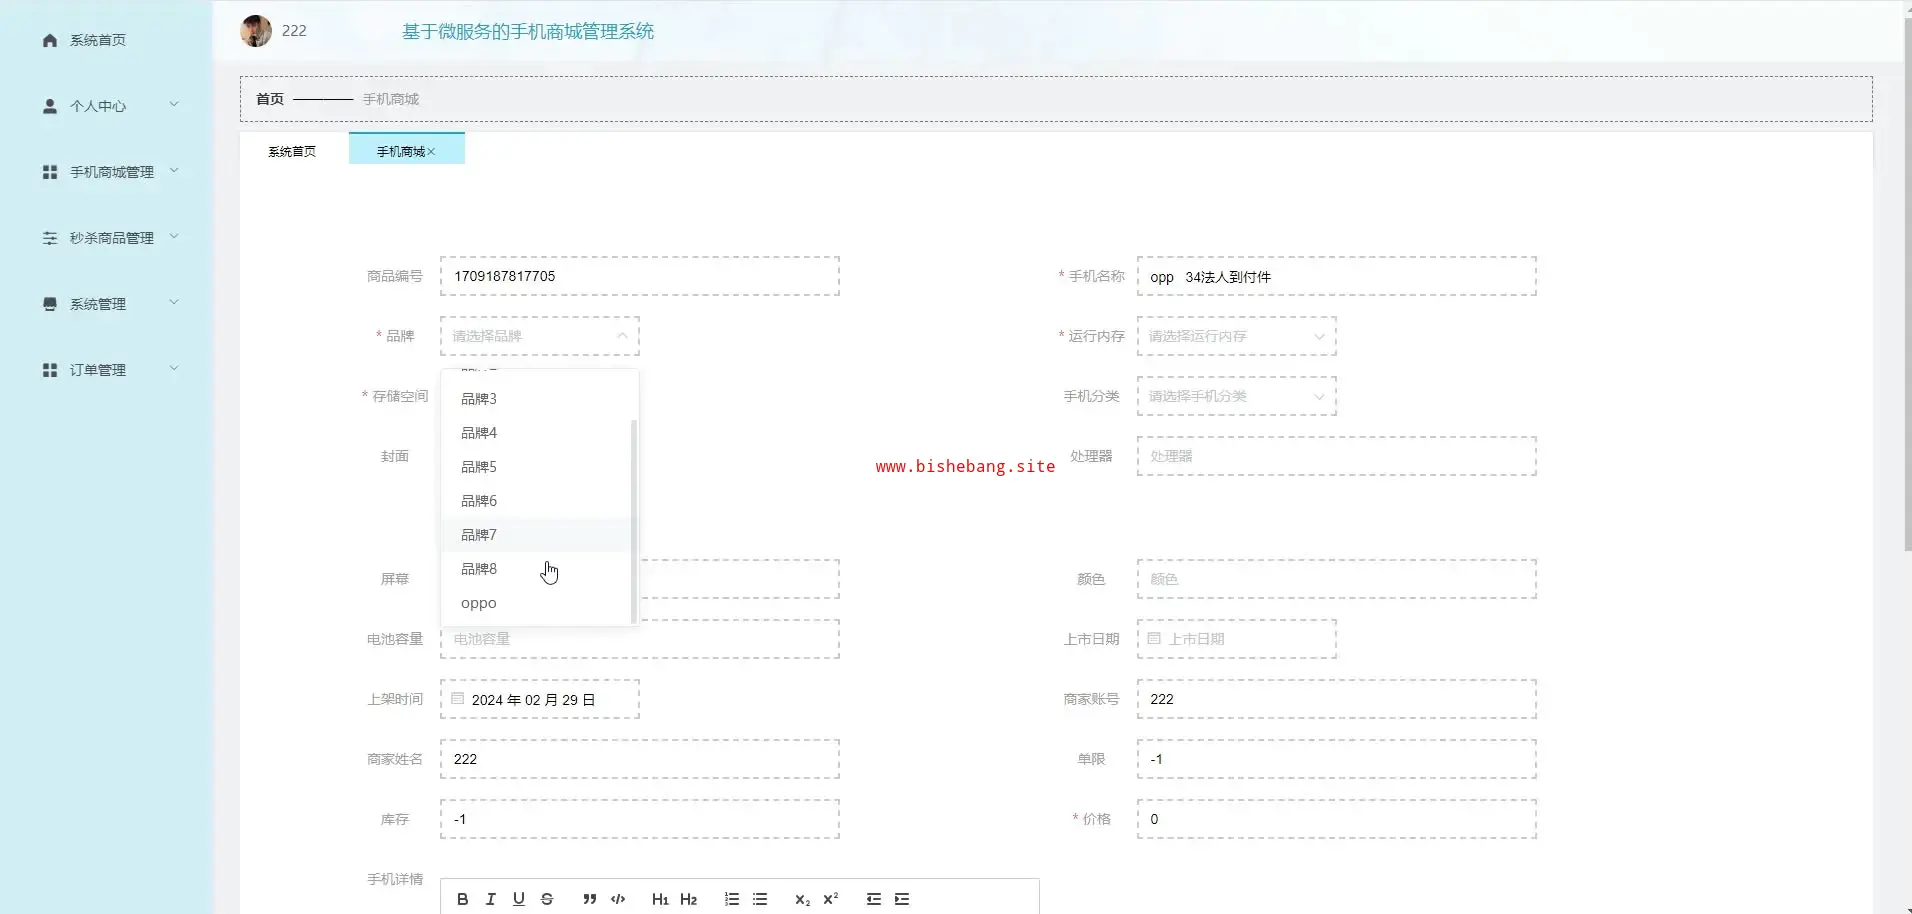1912x914 pixels.
Task: Insert a blockquote in editor
Action: coord(590,899)
